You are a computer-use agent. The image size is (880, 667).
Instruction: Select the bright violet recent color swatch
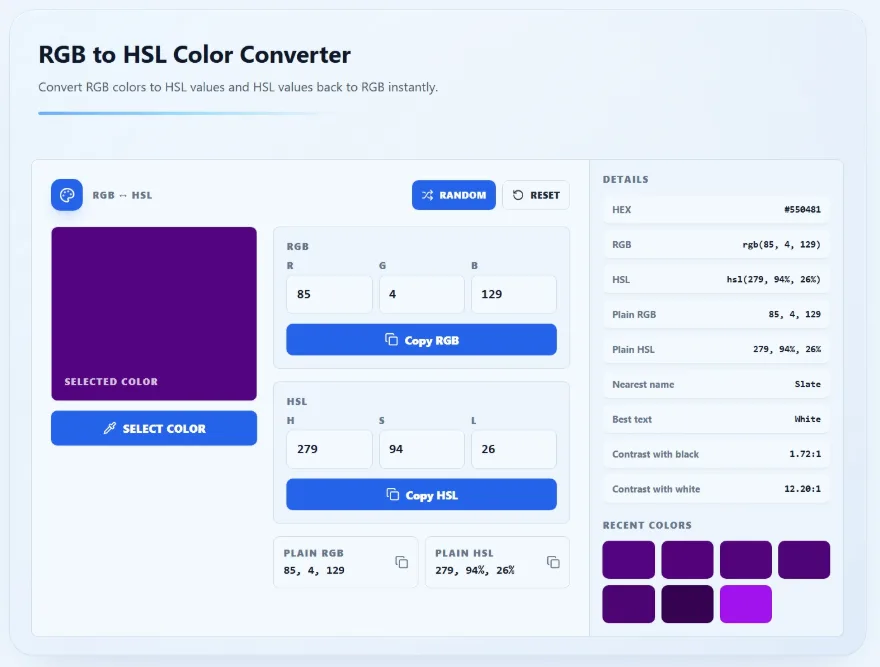(746, 604)
